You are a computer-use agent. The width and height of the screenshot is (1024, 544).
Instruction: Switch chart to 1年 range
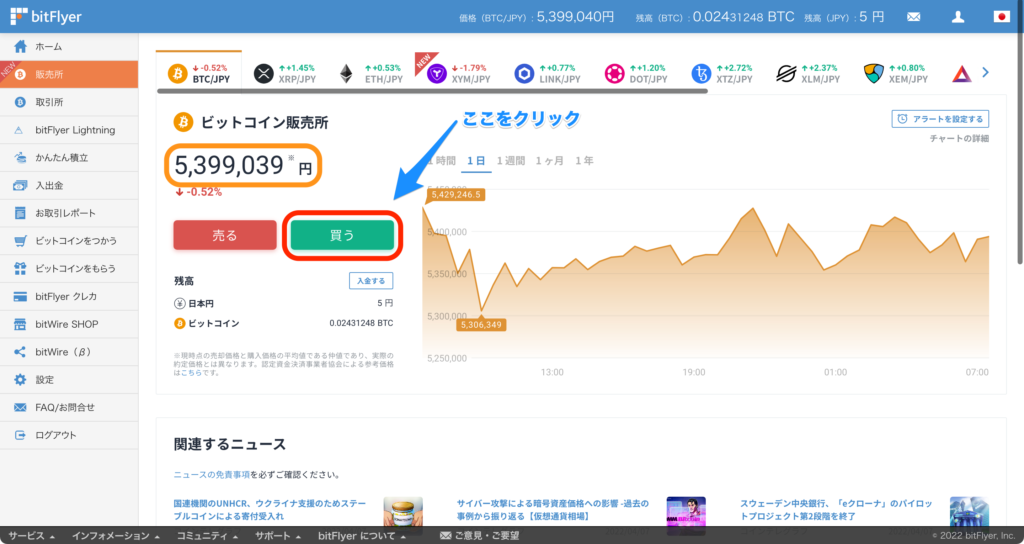pyautogui.click(x=584, y=161)
